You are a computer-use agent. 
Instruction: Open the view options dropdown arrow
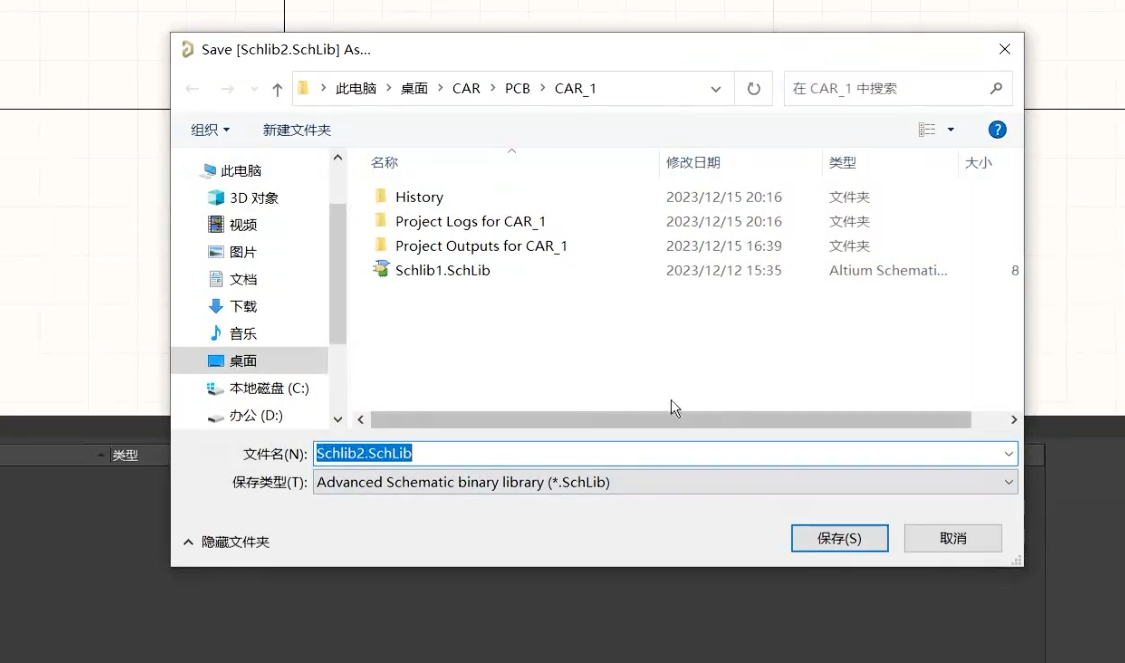click(951, 130)
